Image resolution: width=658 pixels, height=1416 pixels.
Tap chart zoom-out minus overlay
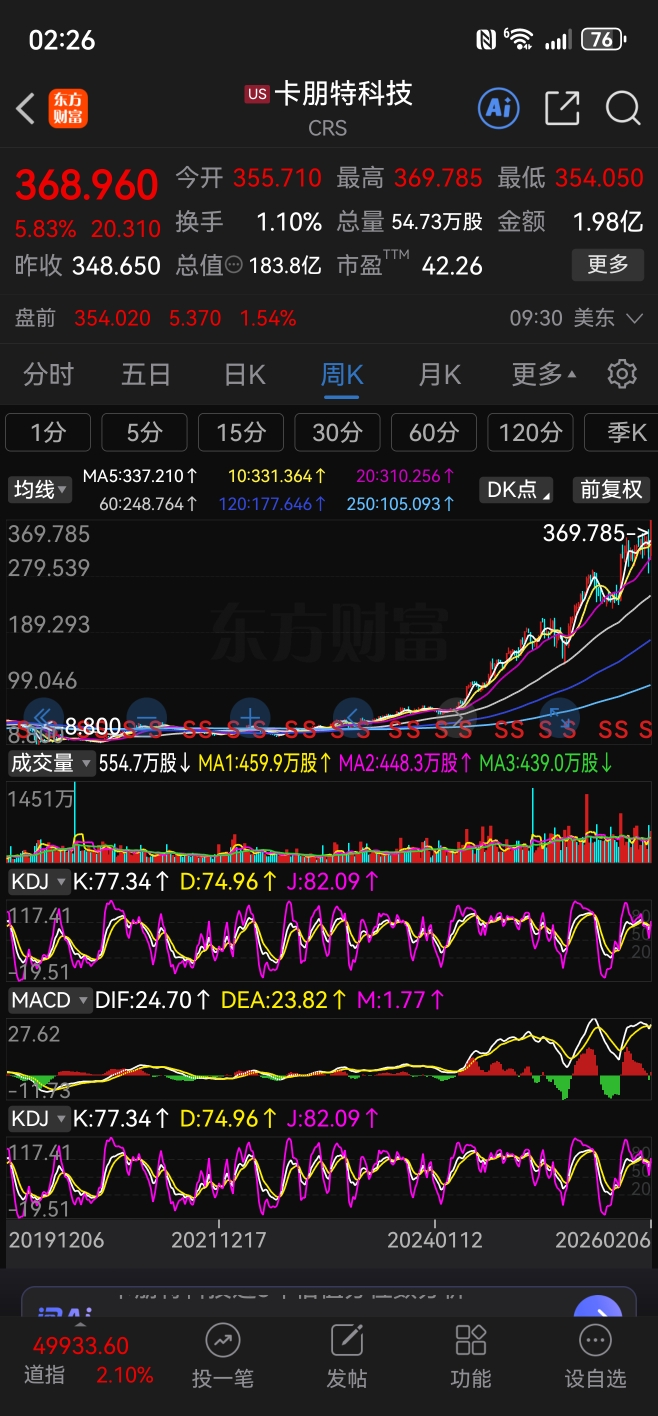[146, 716]
